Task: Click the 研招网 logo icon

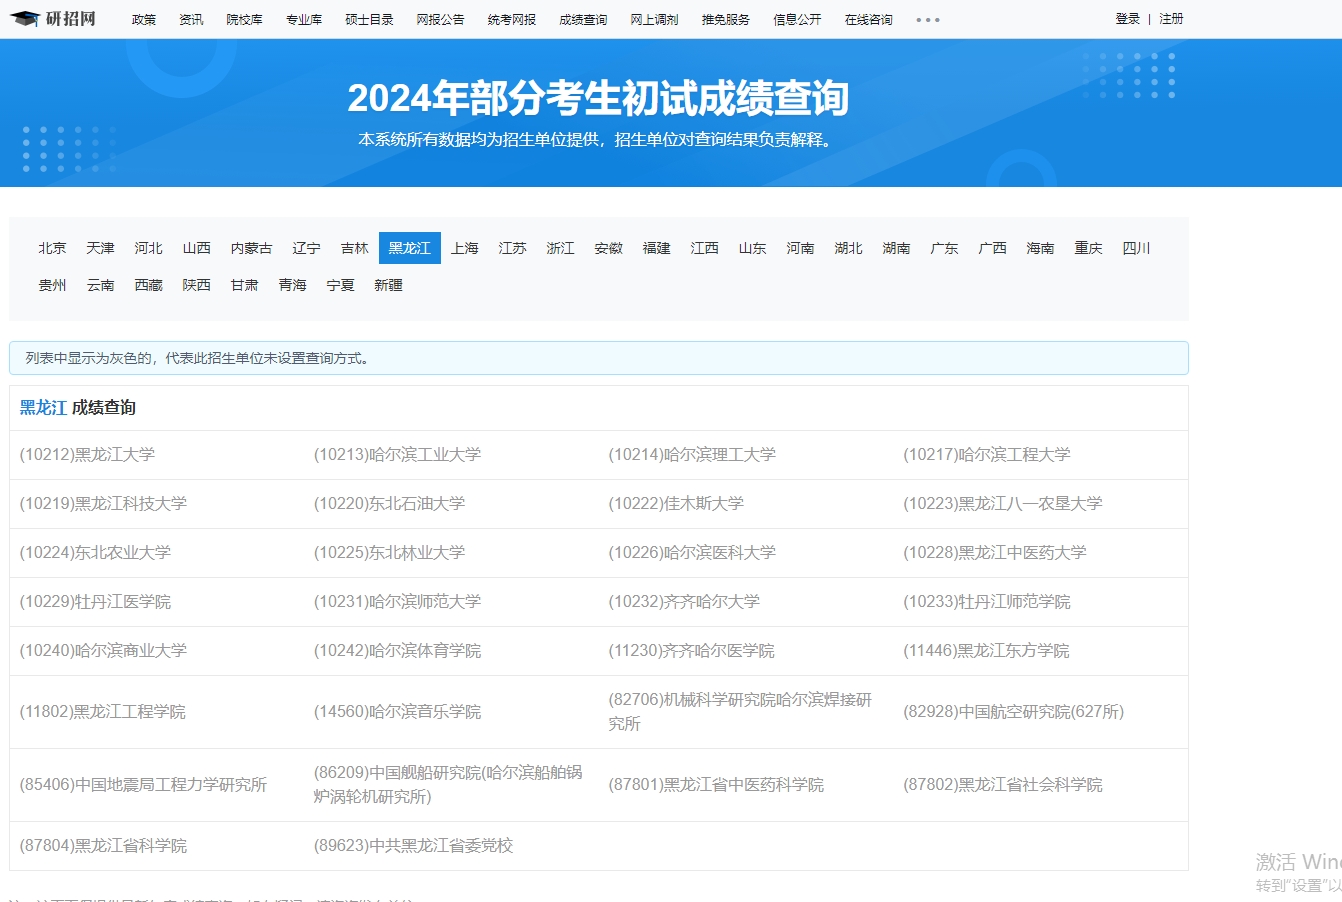Action: point(52,19)
